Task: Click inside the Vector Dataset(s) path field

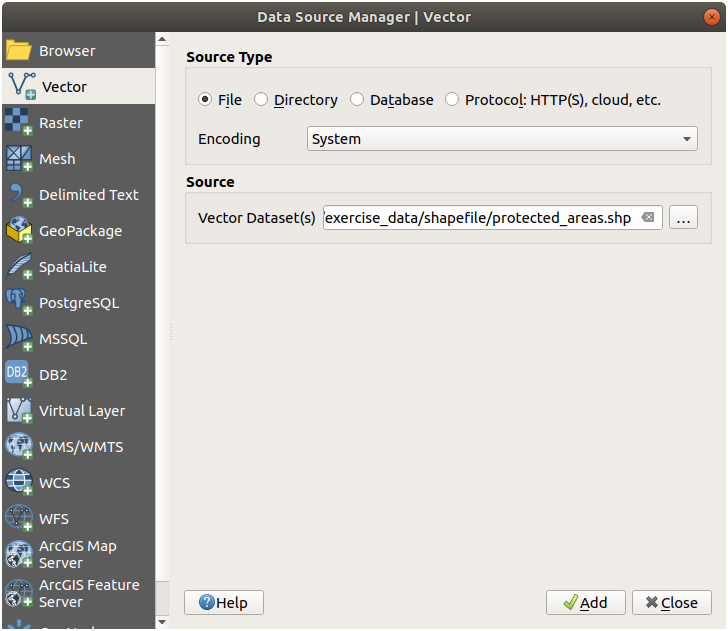Action: click(480, 218)
